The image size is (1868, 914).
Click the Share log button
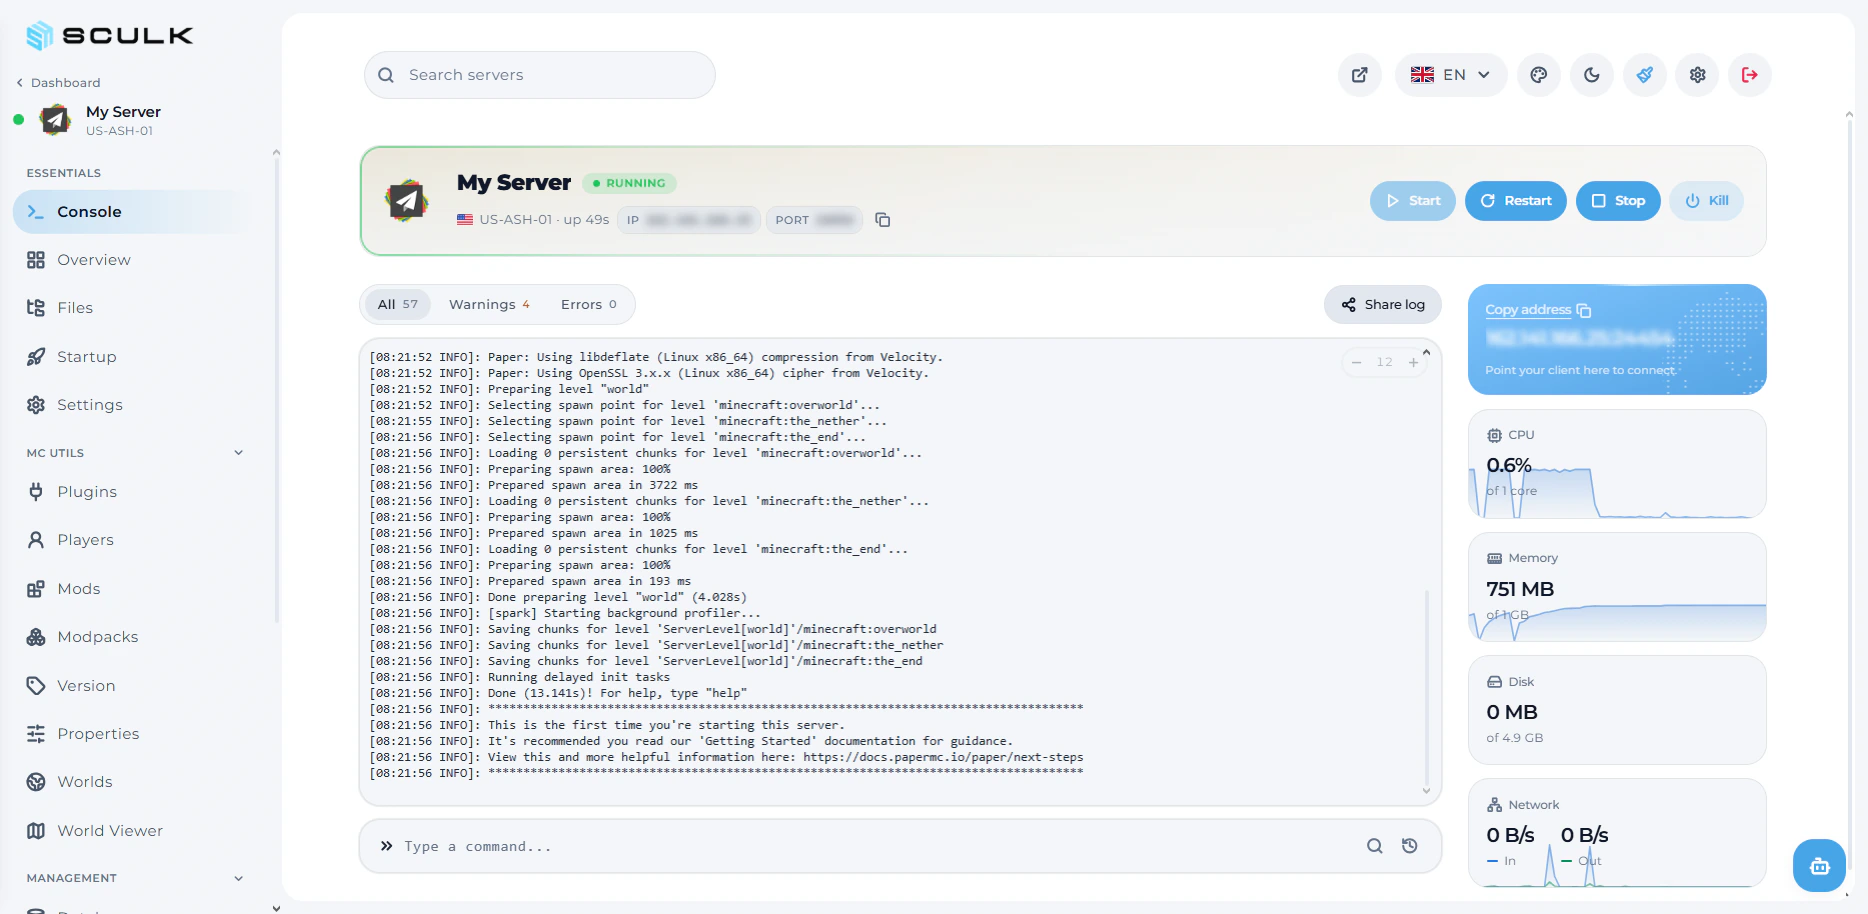click(1383, 305)
